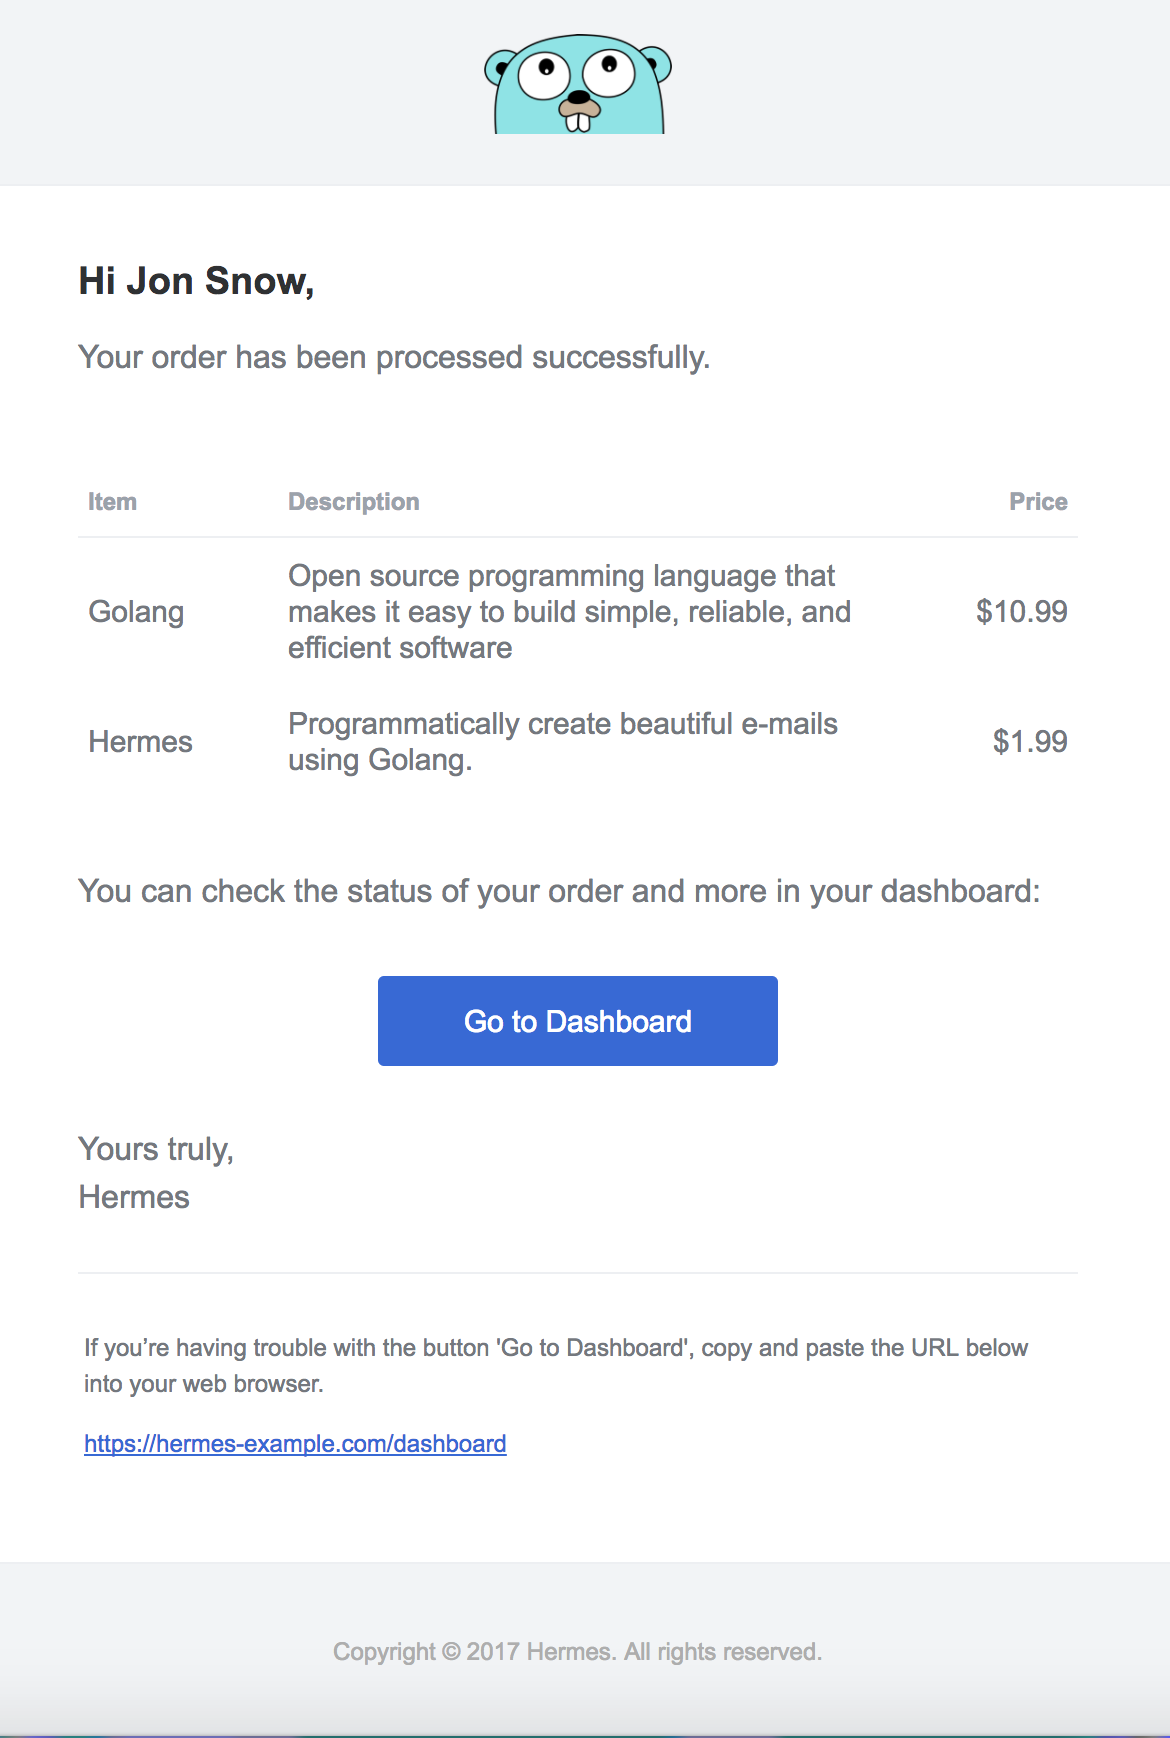Select the Hermes item name in table
1170x1738 pixels.
click(140, 742)
